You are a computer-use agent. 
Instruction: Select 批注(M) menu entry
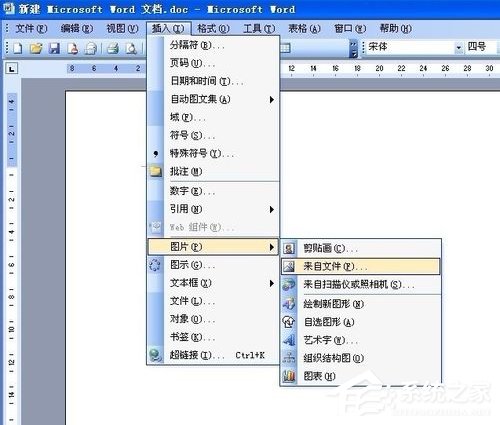pos(213,171)
